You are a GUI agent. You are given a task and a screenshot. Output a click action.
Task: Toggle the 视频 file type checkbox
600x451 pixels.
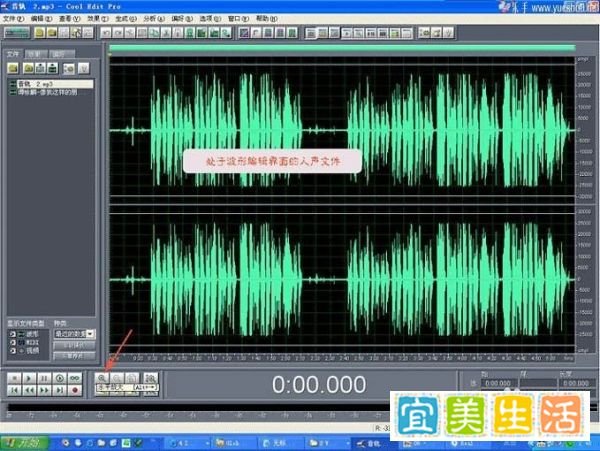pos(13,351)
